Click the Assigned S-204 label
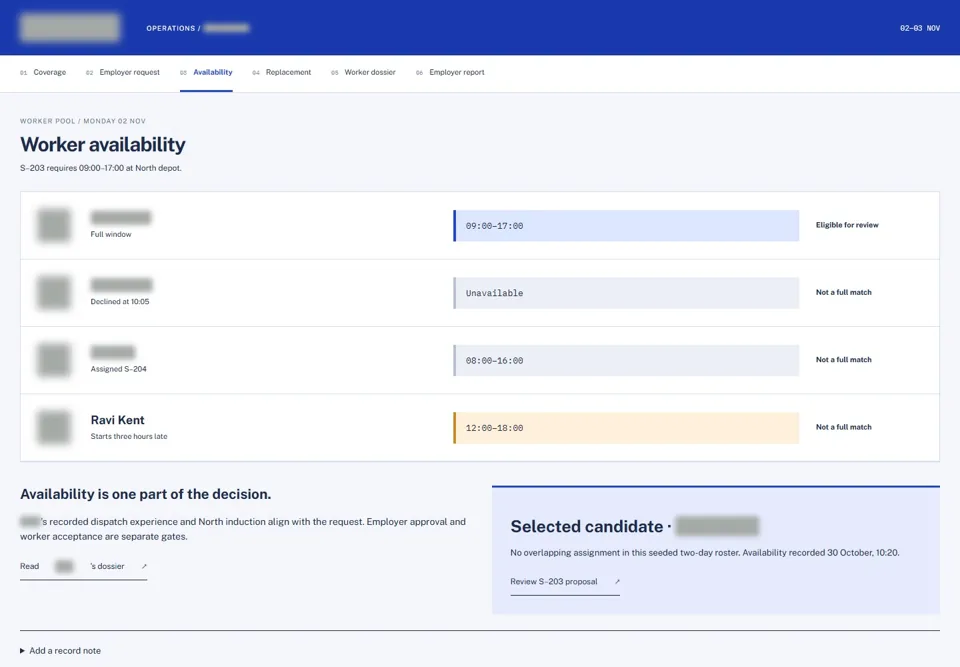The width and height of the screenshot is (960, 667). pyautogui.click(x=118, y=369)
